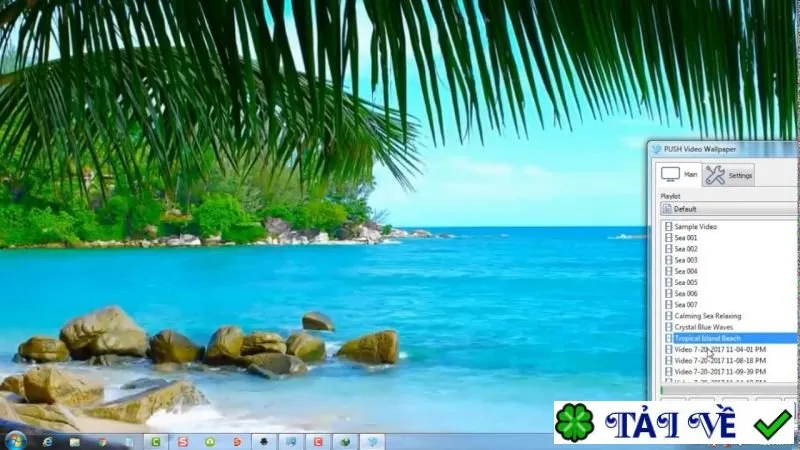Select the highlighted Tropical Island Beach entry

click(x=730, y=338)
